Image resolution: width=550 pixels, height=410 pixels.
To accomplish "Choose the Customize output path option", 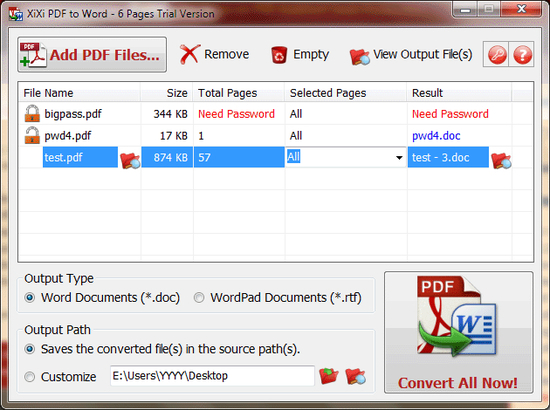I will tap(60, 377).
